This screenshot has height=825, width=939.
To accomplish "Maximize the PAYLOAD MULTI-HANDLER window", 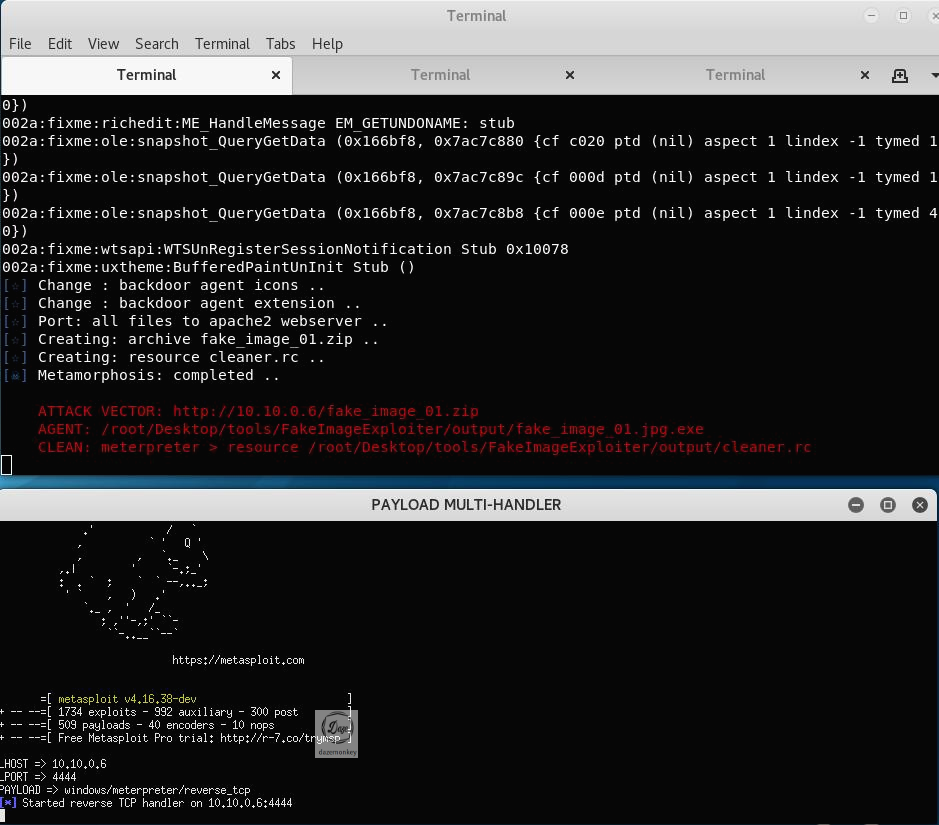I will [887, 505].
